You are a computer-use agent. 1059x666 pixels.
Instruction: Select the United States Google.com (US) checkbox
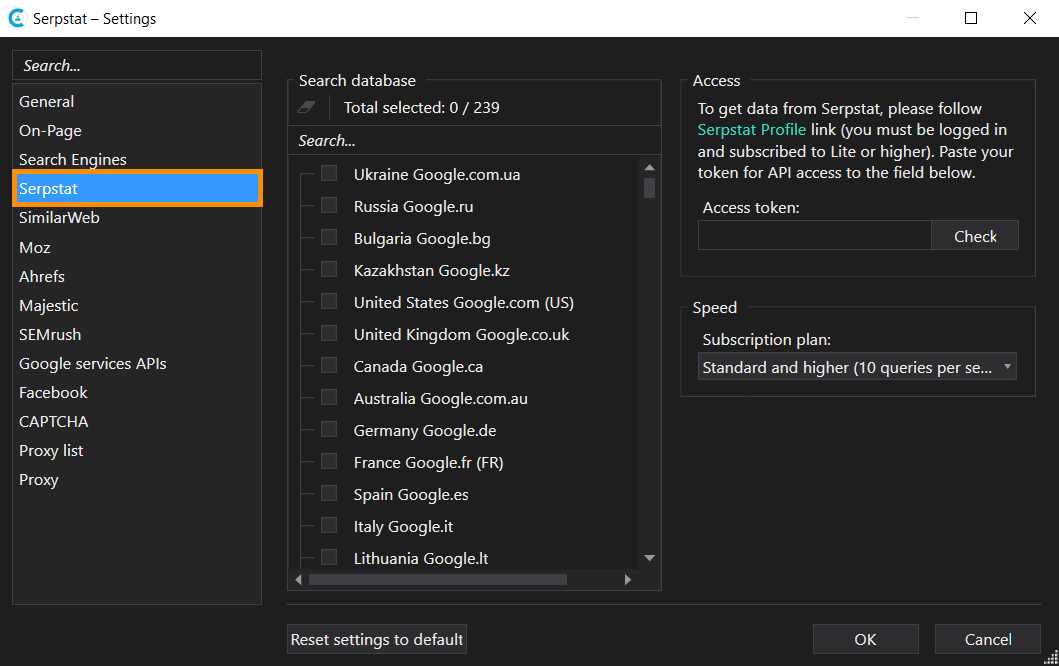(329, 301)
